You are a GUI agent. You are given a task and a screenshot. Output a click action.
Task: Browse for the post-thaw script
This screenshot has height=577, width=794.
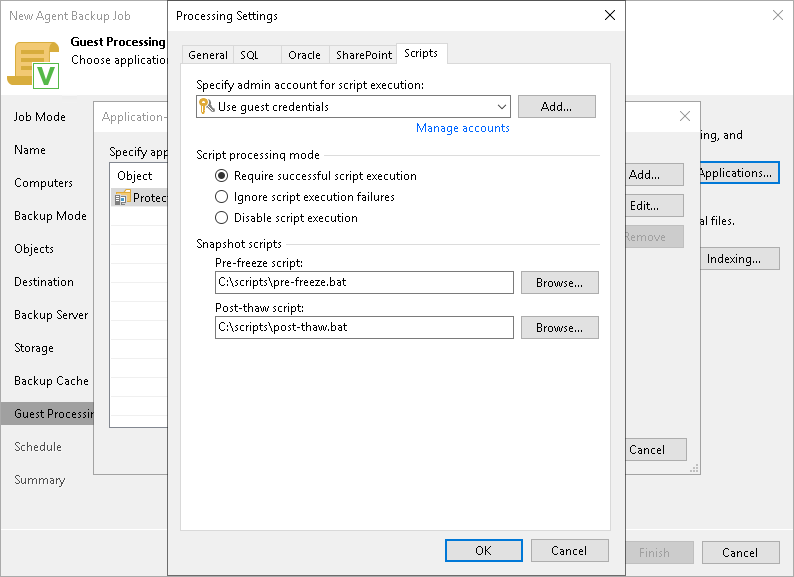point(559,328)
